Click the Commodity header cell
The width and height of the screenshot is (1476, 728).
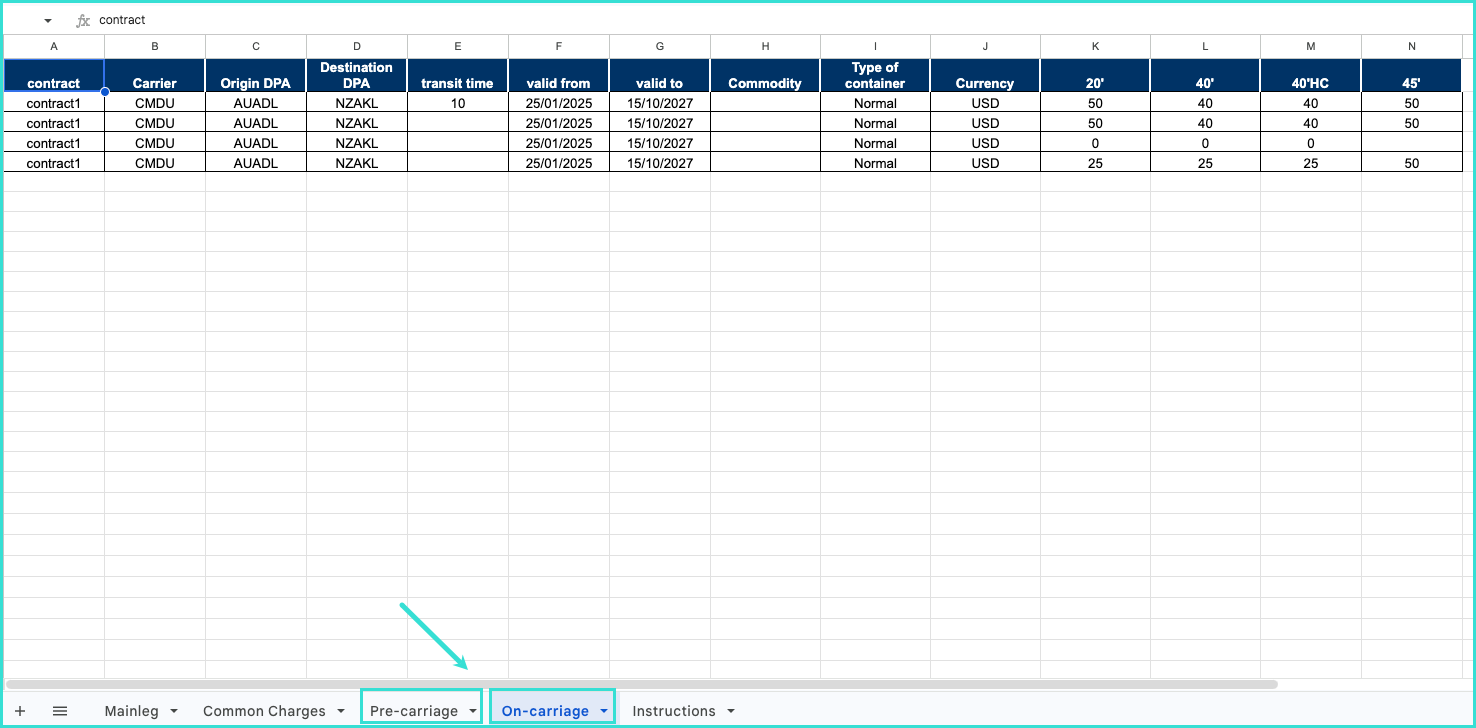coord(765,76)
